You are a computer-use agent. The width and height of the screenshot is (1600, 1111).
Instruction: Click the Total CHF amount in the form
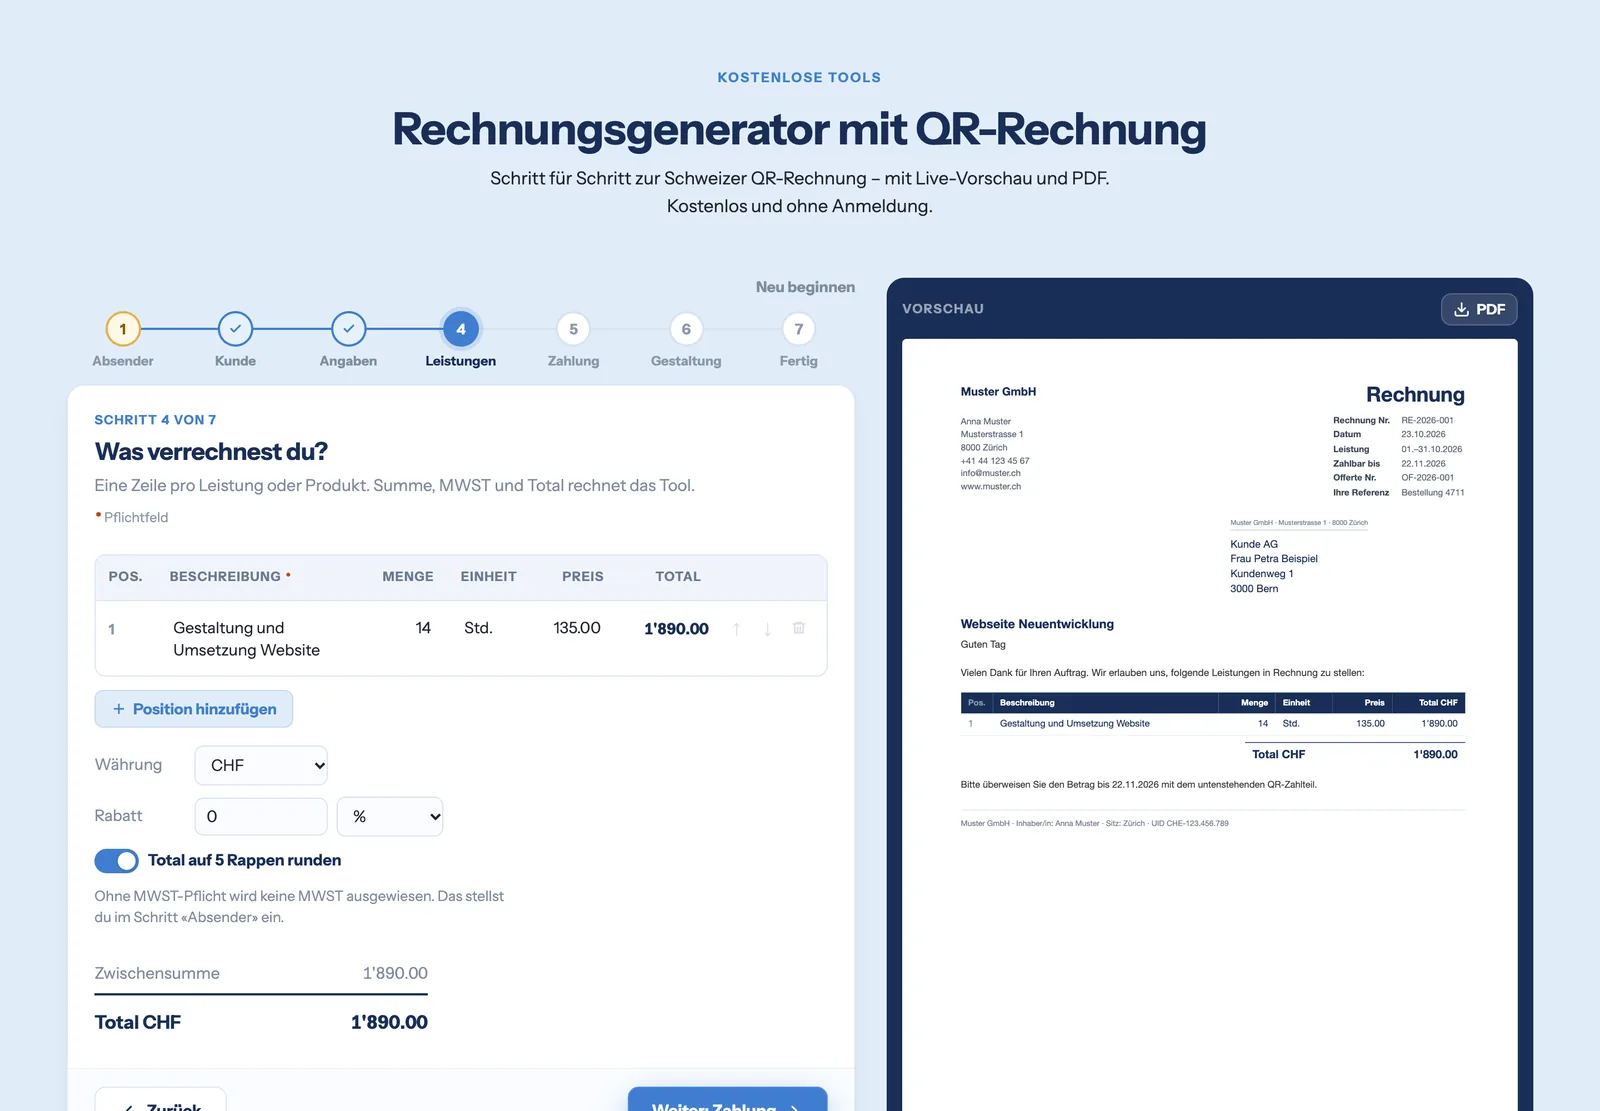(389, 1022)
